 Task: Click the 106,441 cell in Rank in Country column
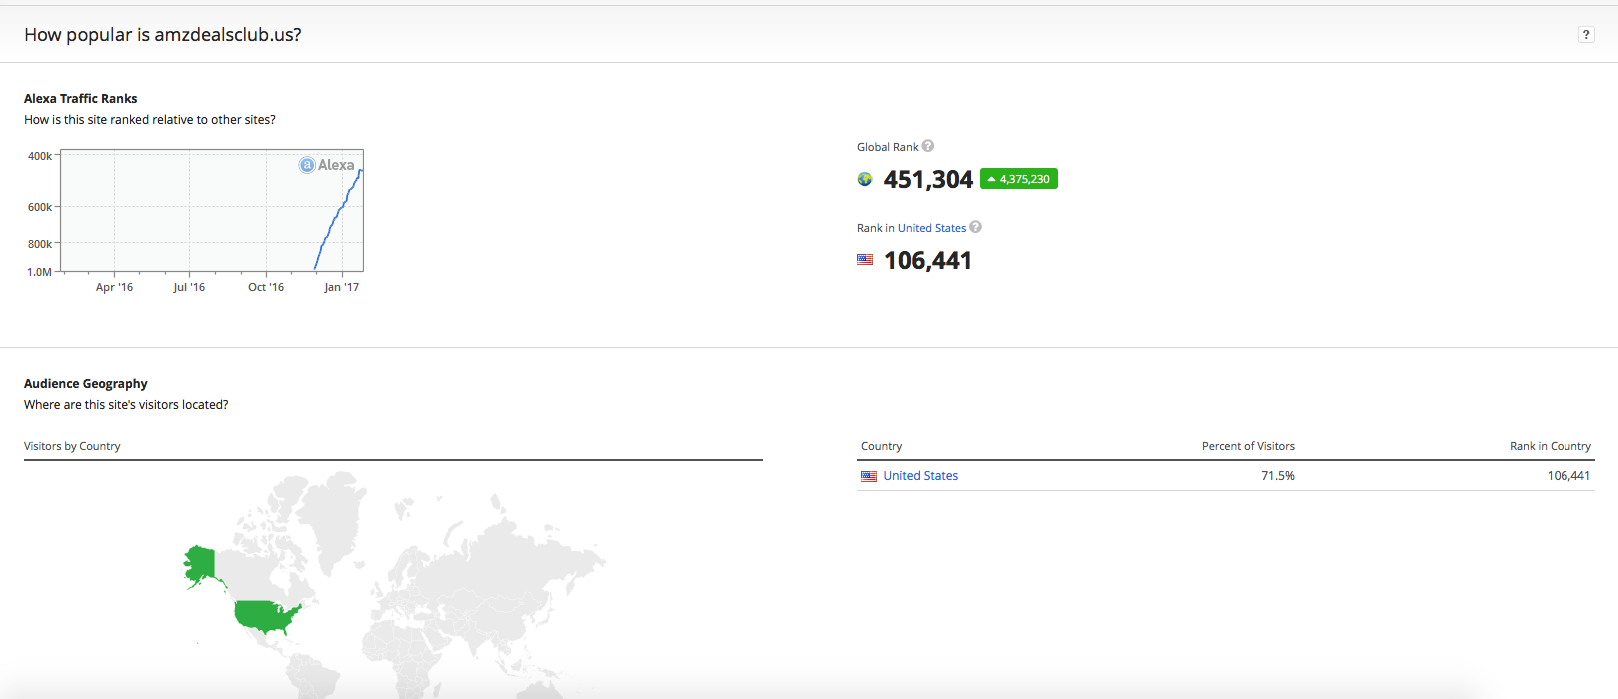[x=1569, y=476]
